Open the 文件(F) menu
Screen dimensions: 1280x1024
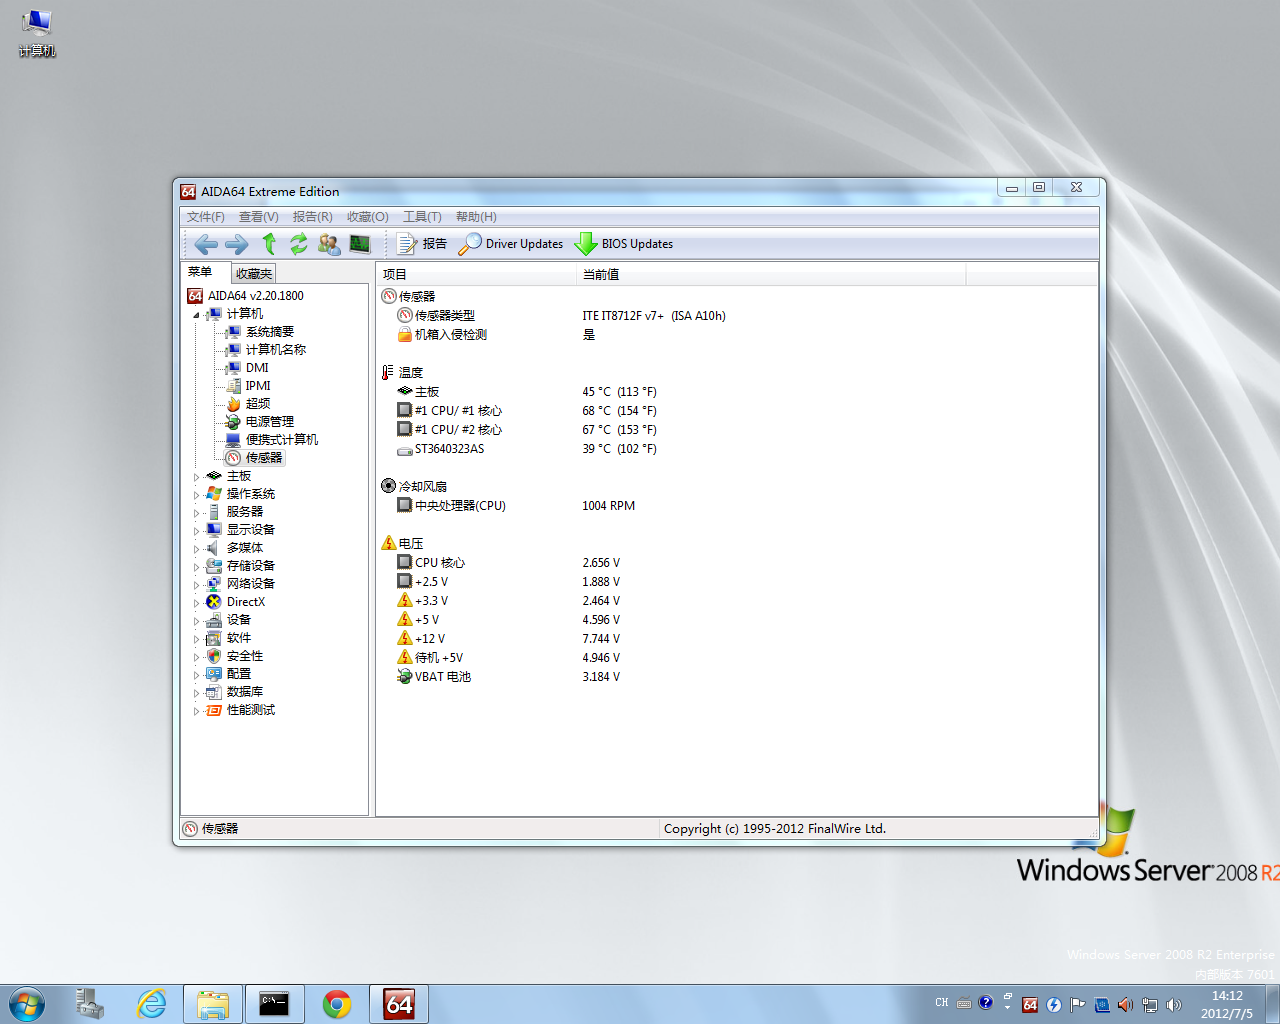click(206, 217)
